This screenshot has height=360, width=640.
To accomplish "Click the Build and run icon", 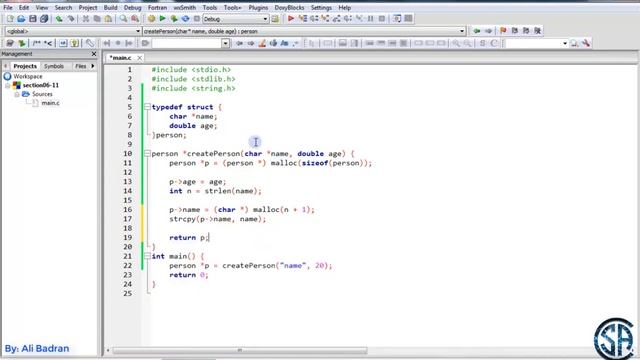I will point(174,19).
